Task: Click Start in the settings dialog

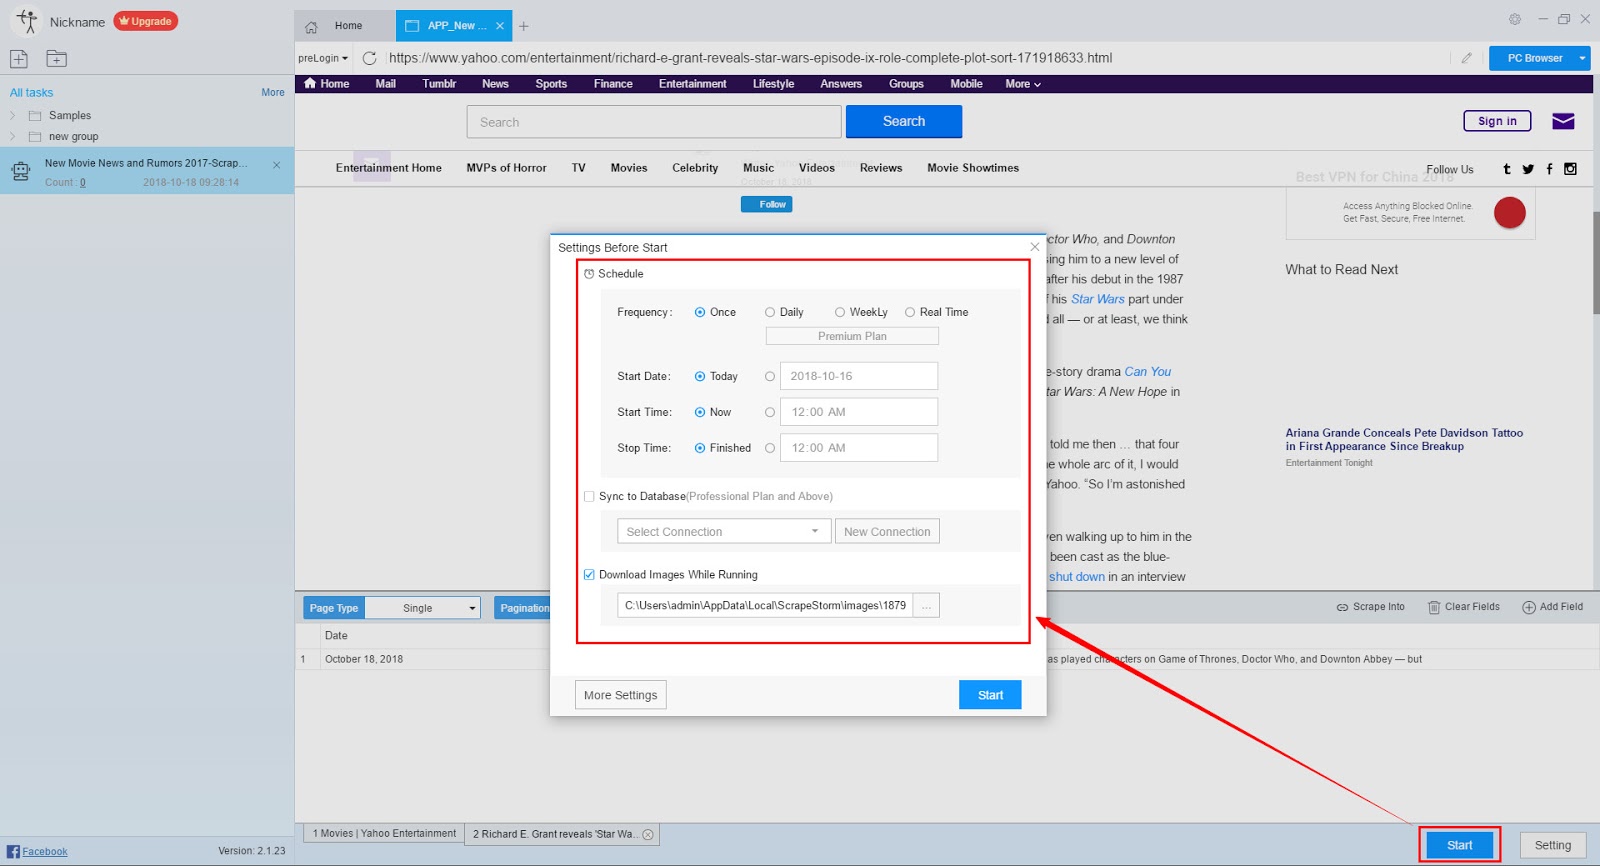Action: click(990, 695)
